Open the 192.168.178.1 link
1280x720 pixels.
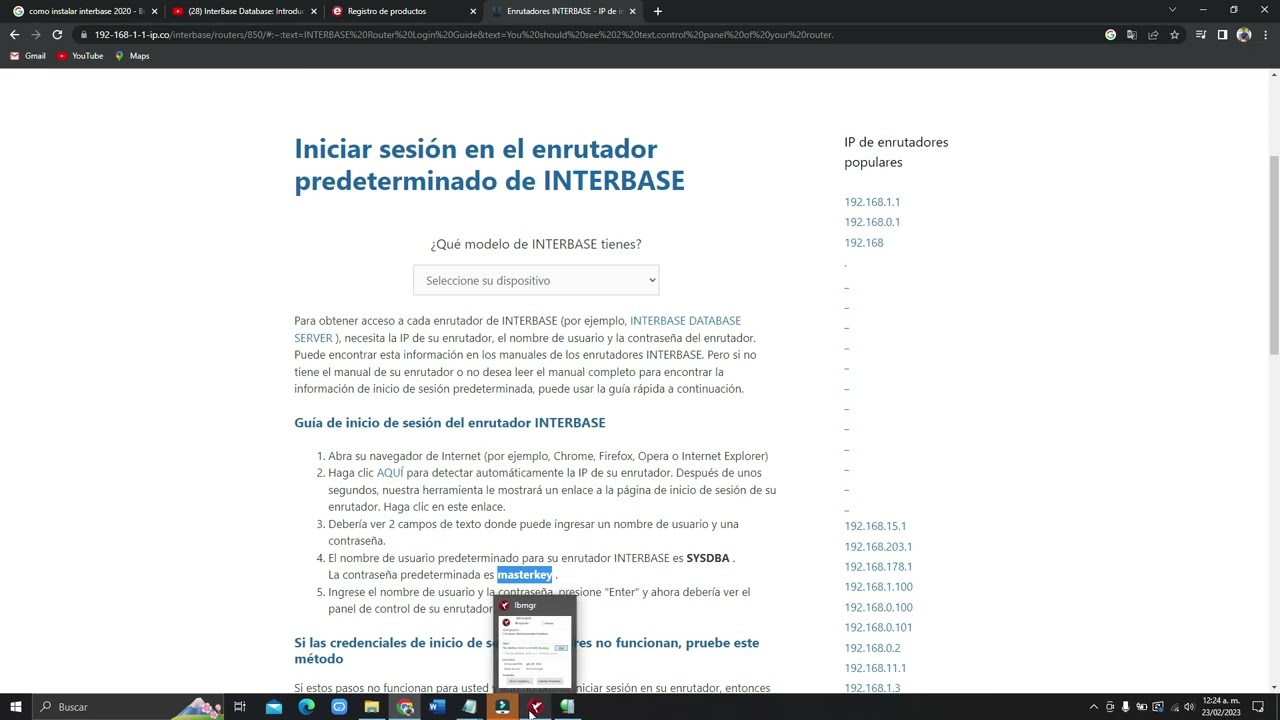click(878, 567)
